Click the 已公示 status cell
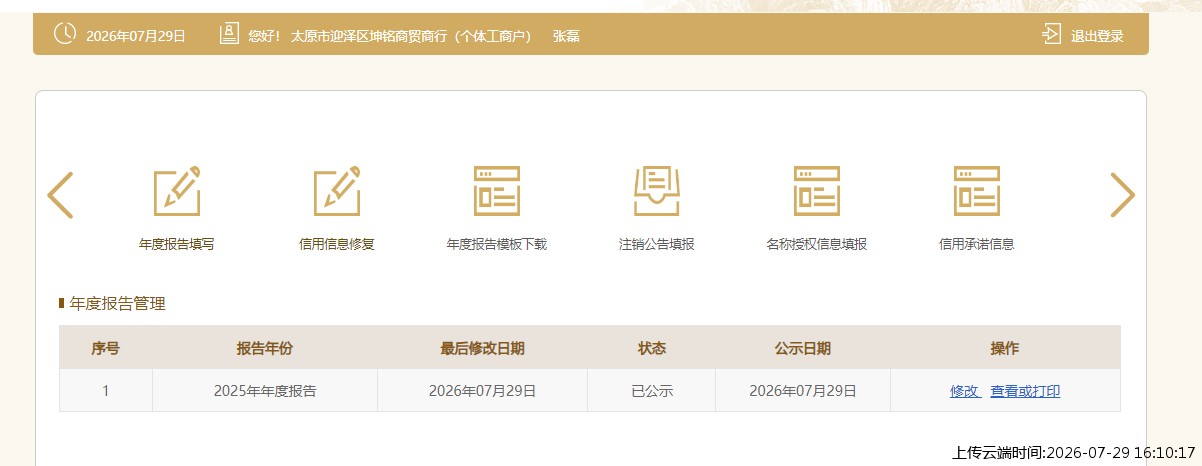The image size is (1202, 466). [x=652, y=391]
